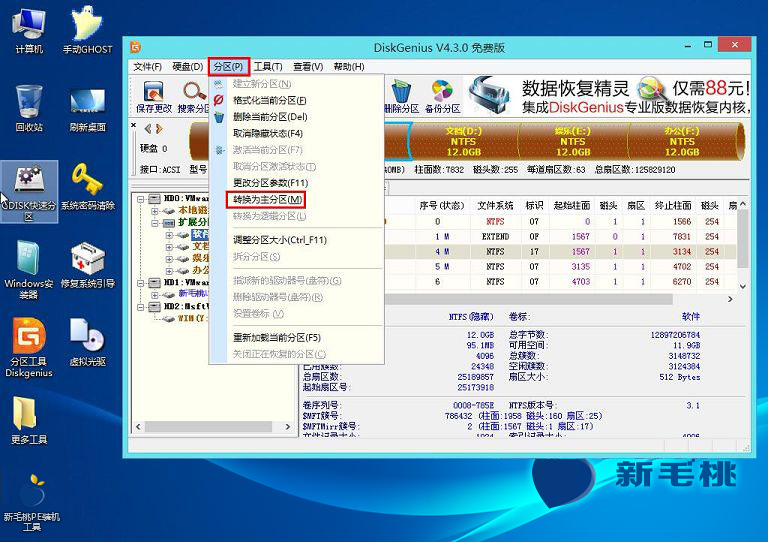Open the 系统密码清除 key icon

88,187
